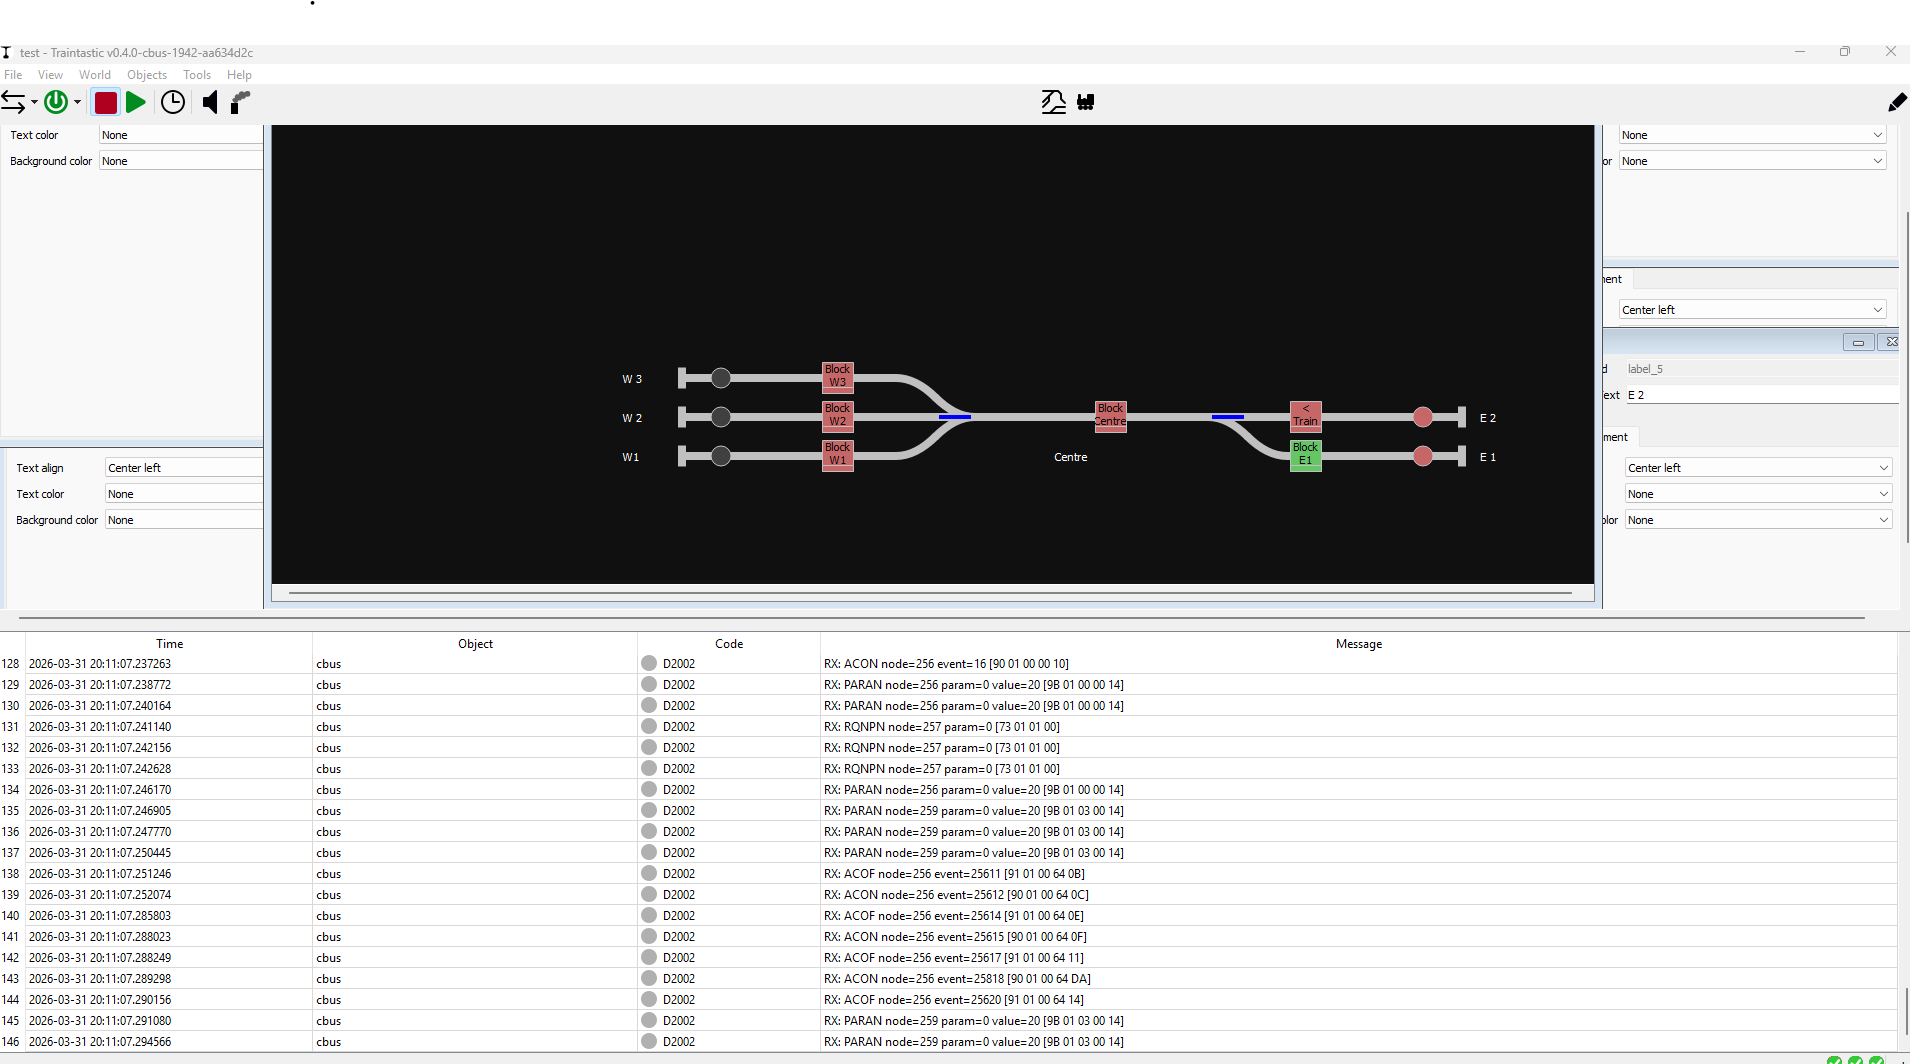Toggle the sensor circle on track W 3

click(x=721, y=378)
